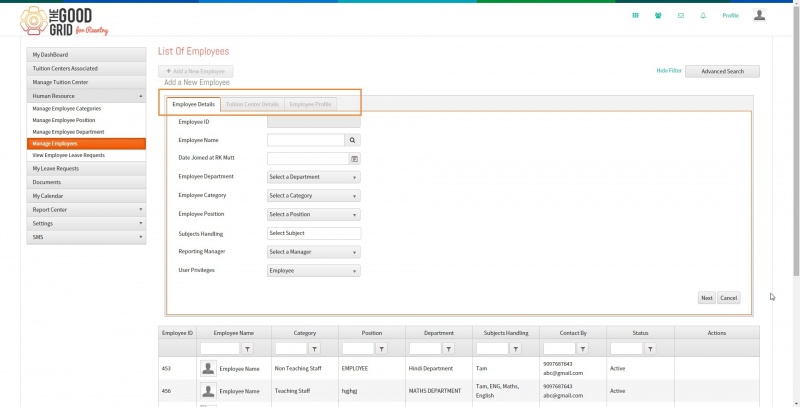Open Manage Employee Department
This screenshot has width=800, height=407.
[86, 132]
